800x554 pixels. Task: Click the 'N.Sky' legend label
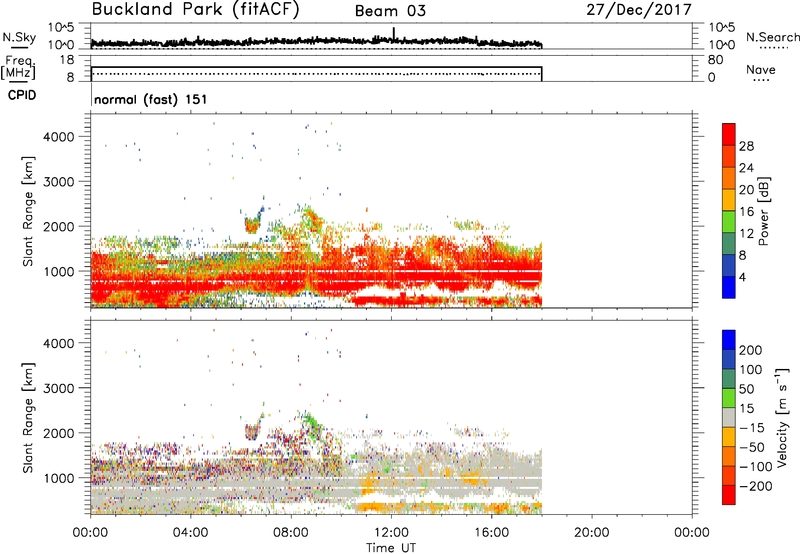19,37
